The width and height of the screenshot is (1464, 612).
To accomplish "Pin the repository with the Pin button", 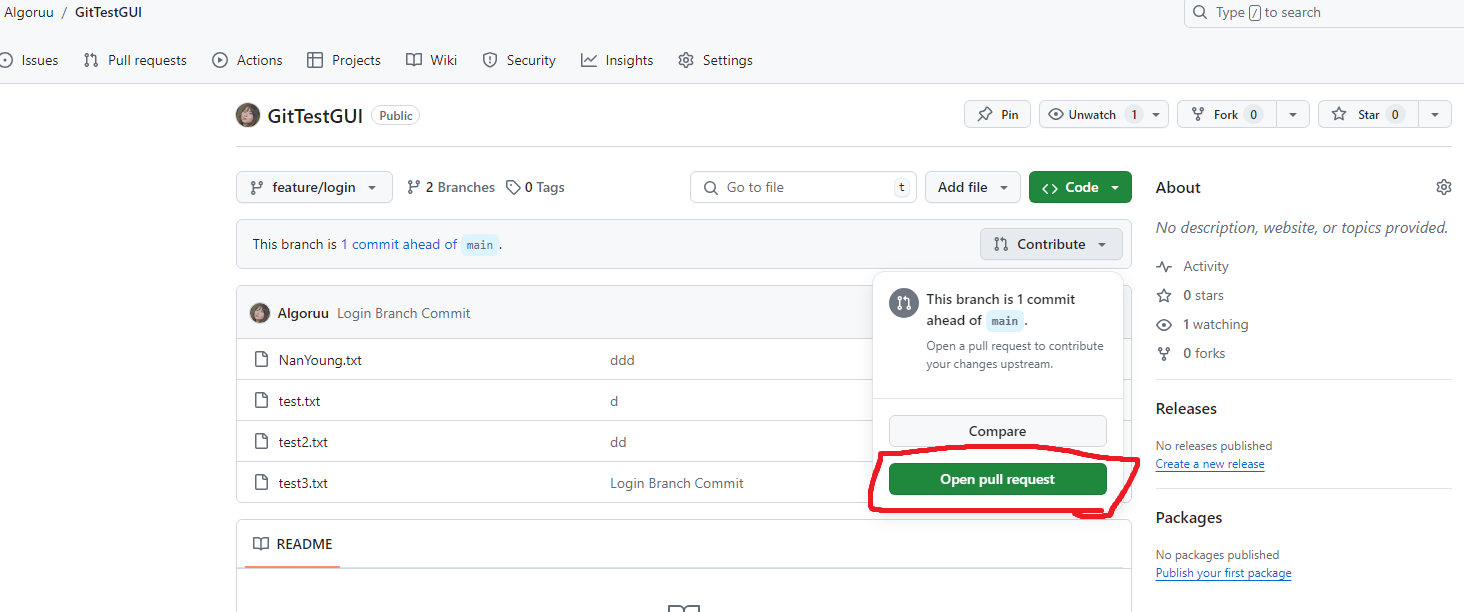I will [x=997, y=115].
